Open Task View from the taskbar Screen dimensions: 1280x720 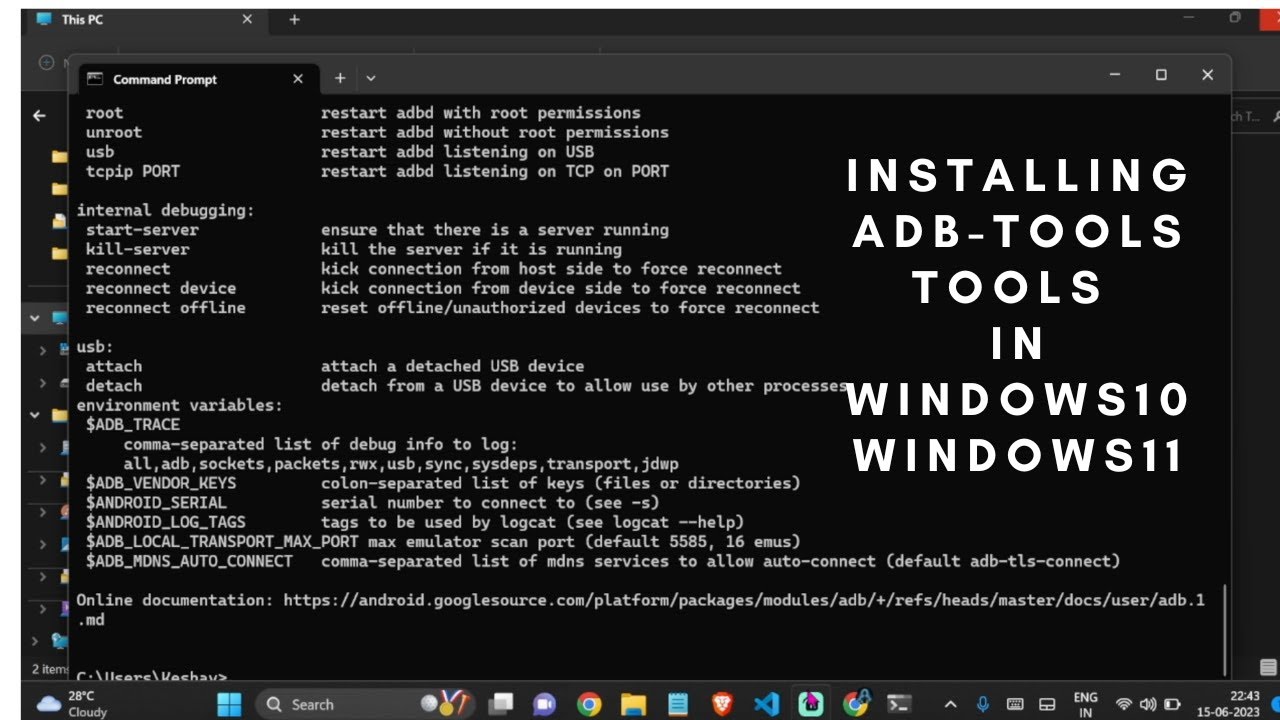(503, 704)
